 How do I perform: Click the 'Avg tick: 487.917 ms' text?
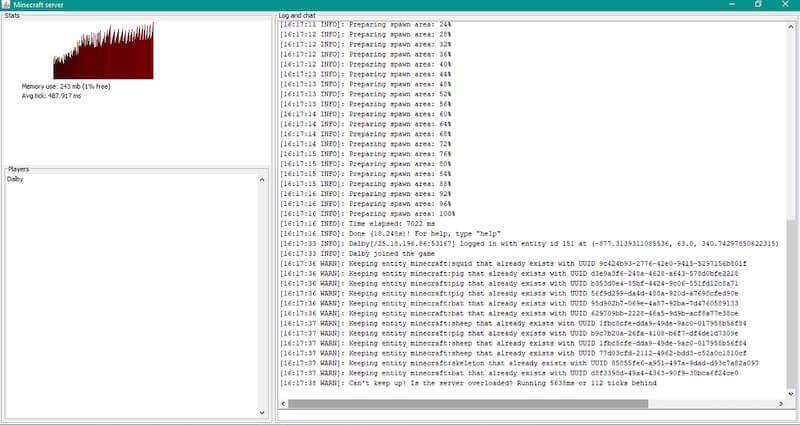(x=52, y=96)
